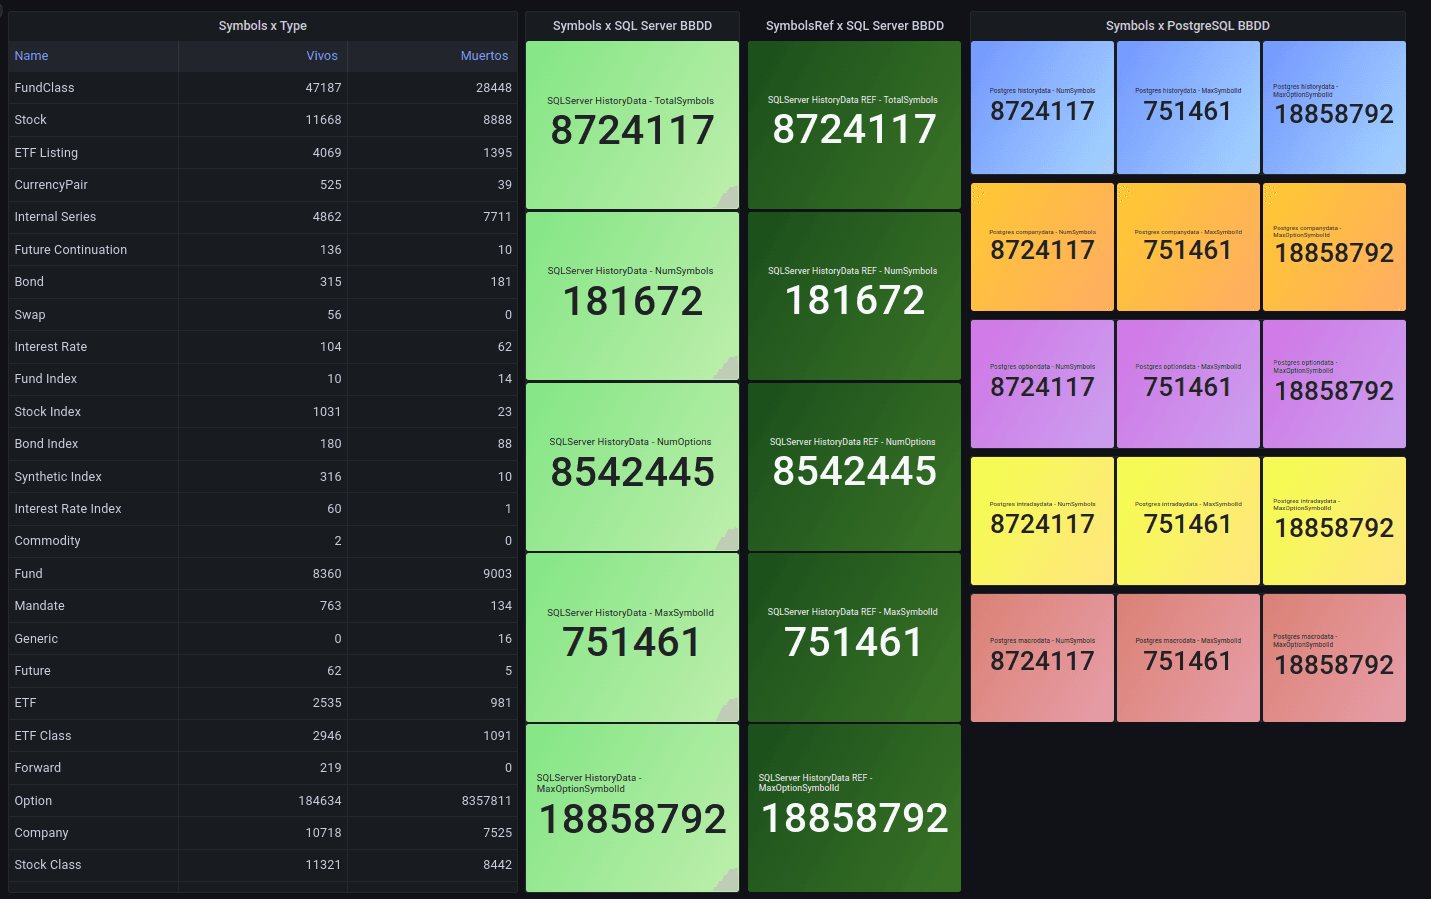The image size is (1431, 899).
Task: Select the SQLServer HistoryData REF NumOptions dark green stat
Action: click(x=854, y=467)
